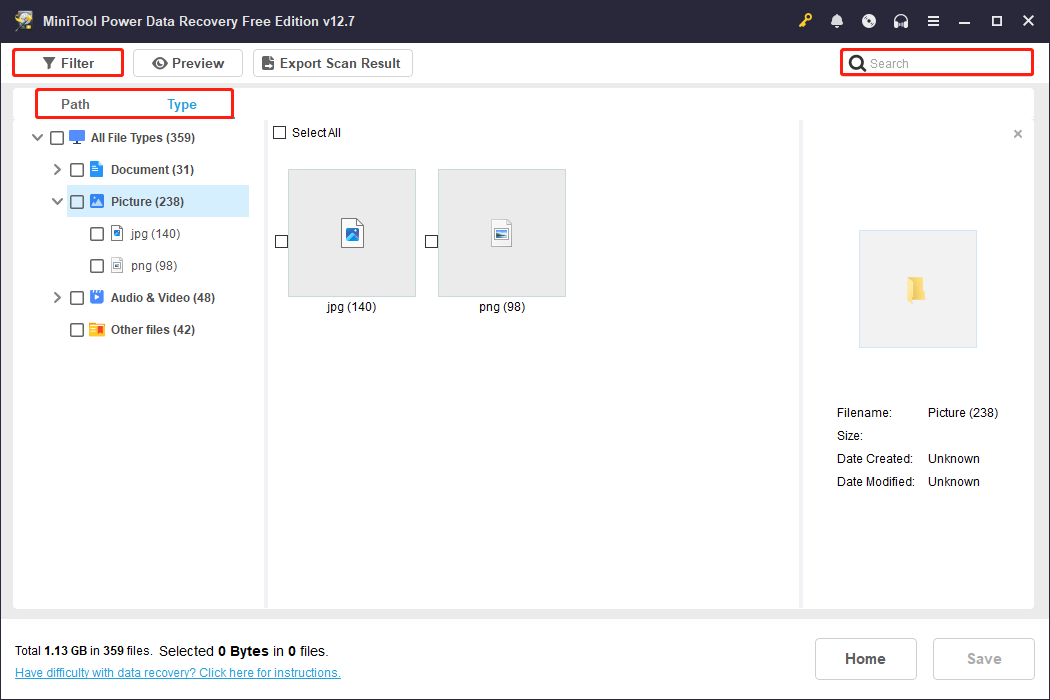Click the MiniTool logo in the title bar

point(24,20)
